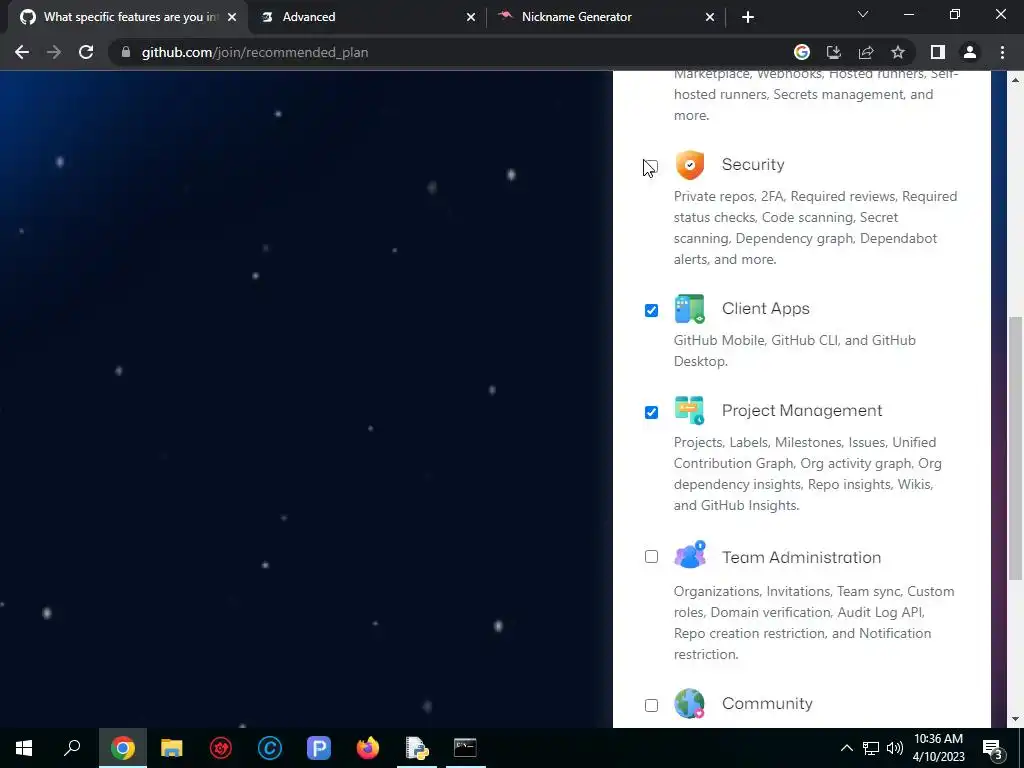The image size is (1024, 768).
Task: Click the network icon in system tray
Action: 871,748
